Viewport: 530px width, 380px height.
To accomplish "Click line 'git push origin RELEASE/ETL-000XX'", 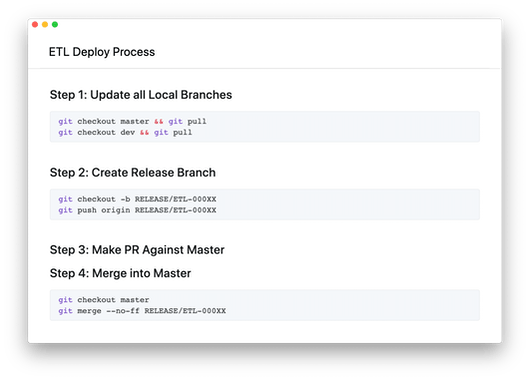I will (x=137, y=210).
